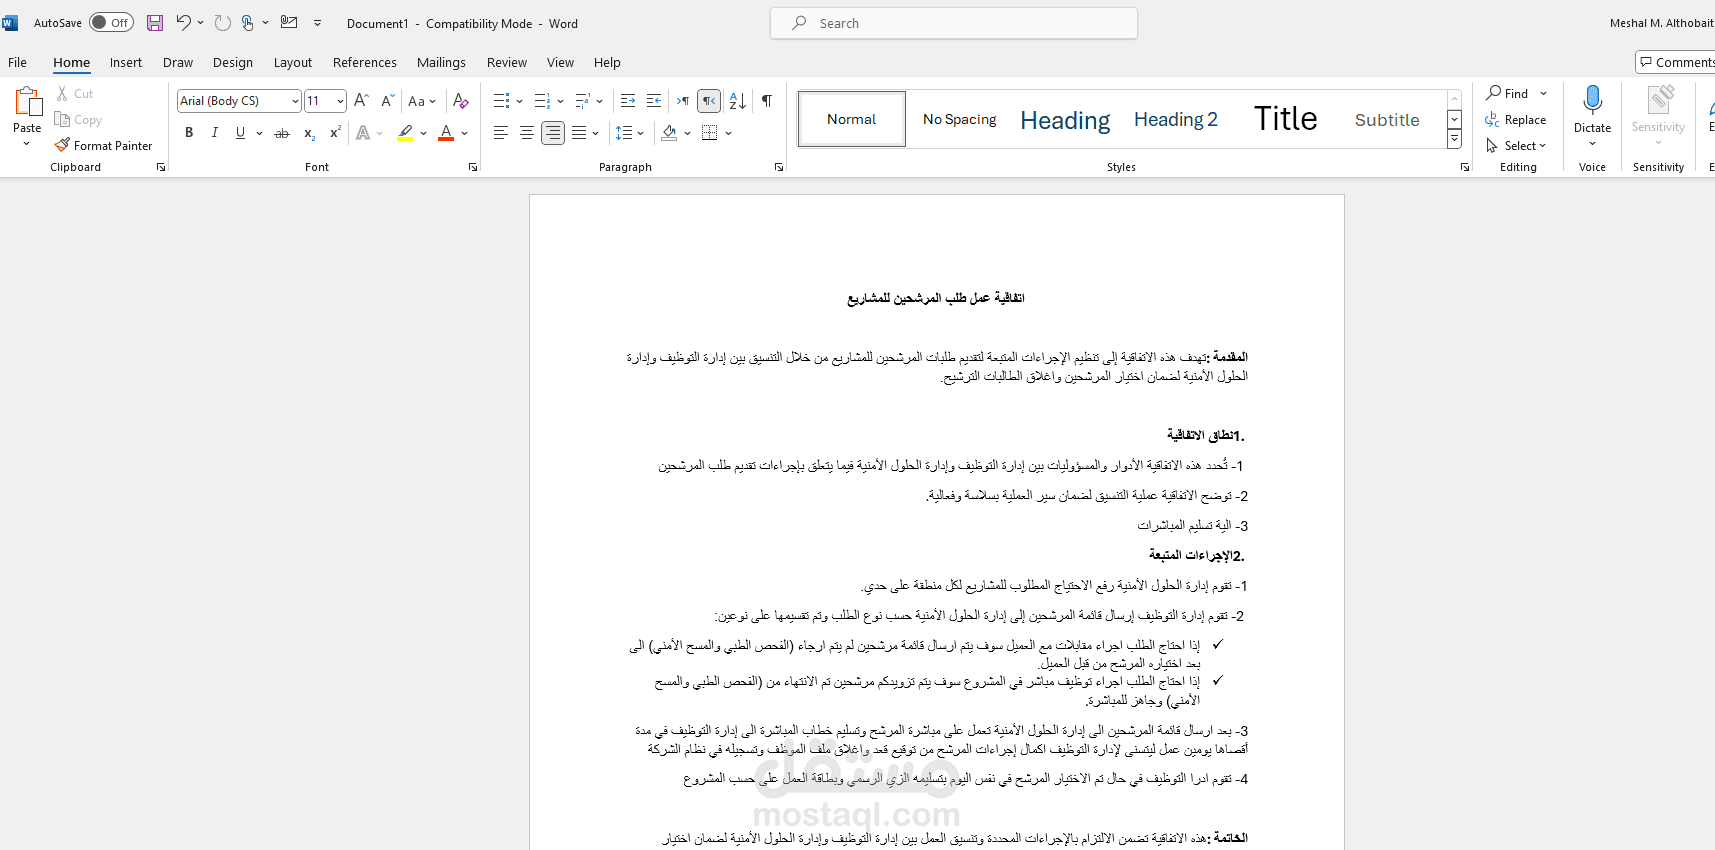Screen dimensions: 1715x850
Task: Save the document with the Save icon
Action: pyautogui.click(x=155, y=23)
